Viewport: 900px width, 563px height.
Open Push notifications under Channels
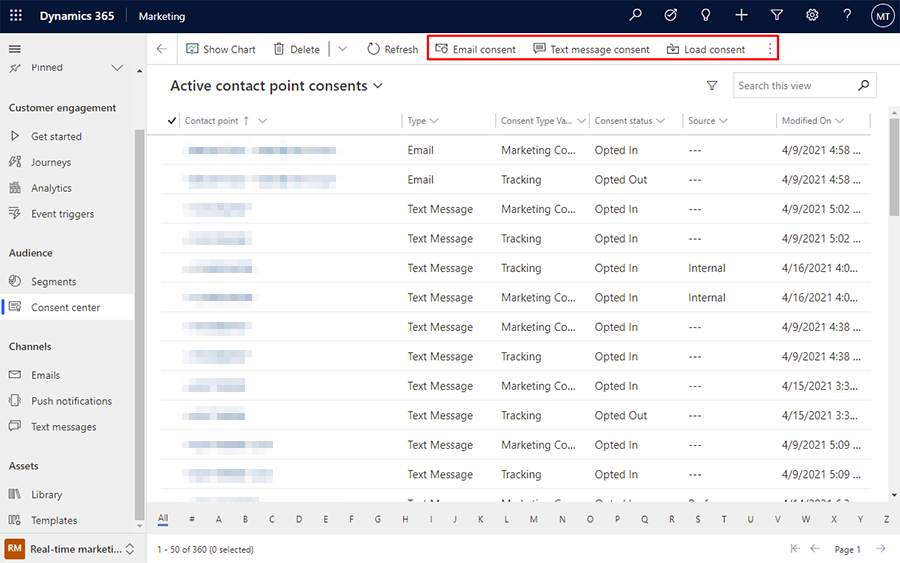[x=71, y=401]
